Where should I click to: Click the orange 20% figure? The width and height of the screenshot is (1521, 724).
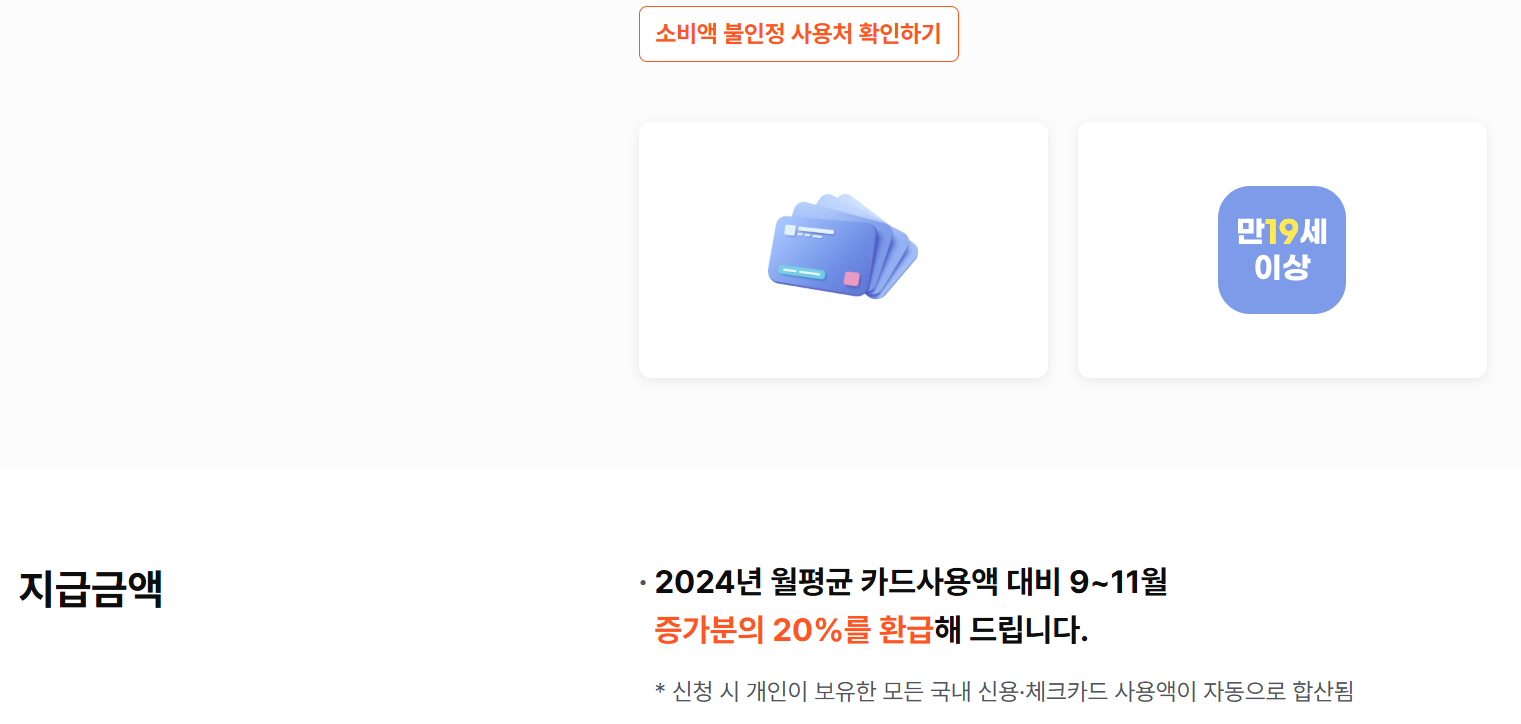click(808, 630)
